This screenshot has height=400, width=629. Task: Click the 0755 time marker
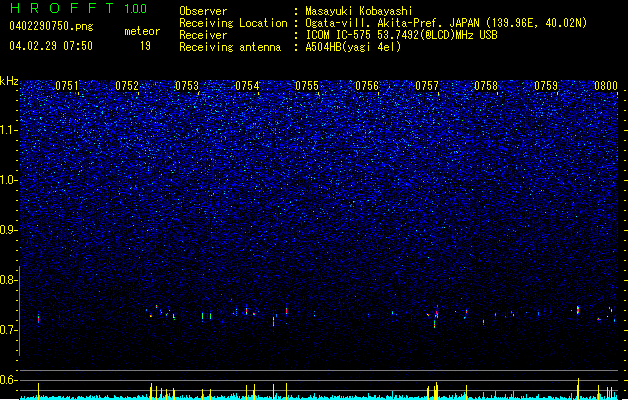coord(307,86)
